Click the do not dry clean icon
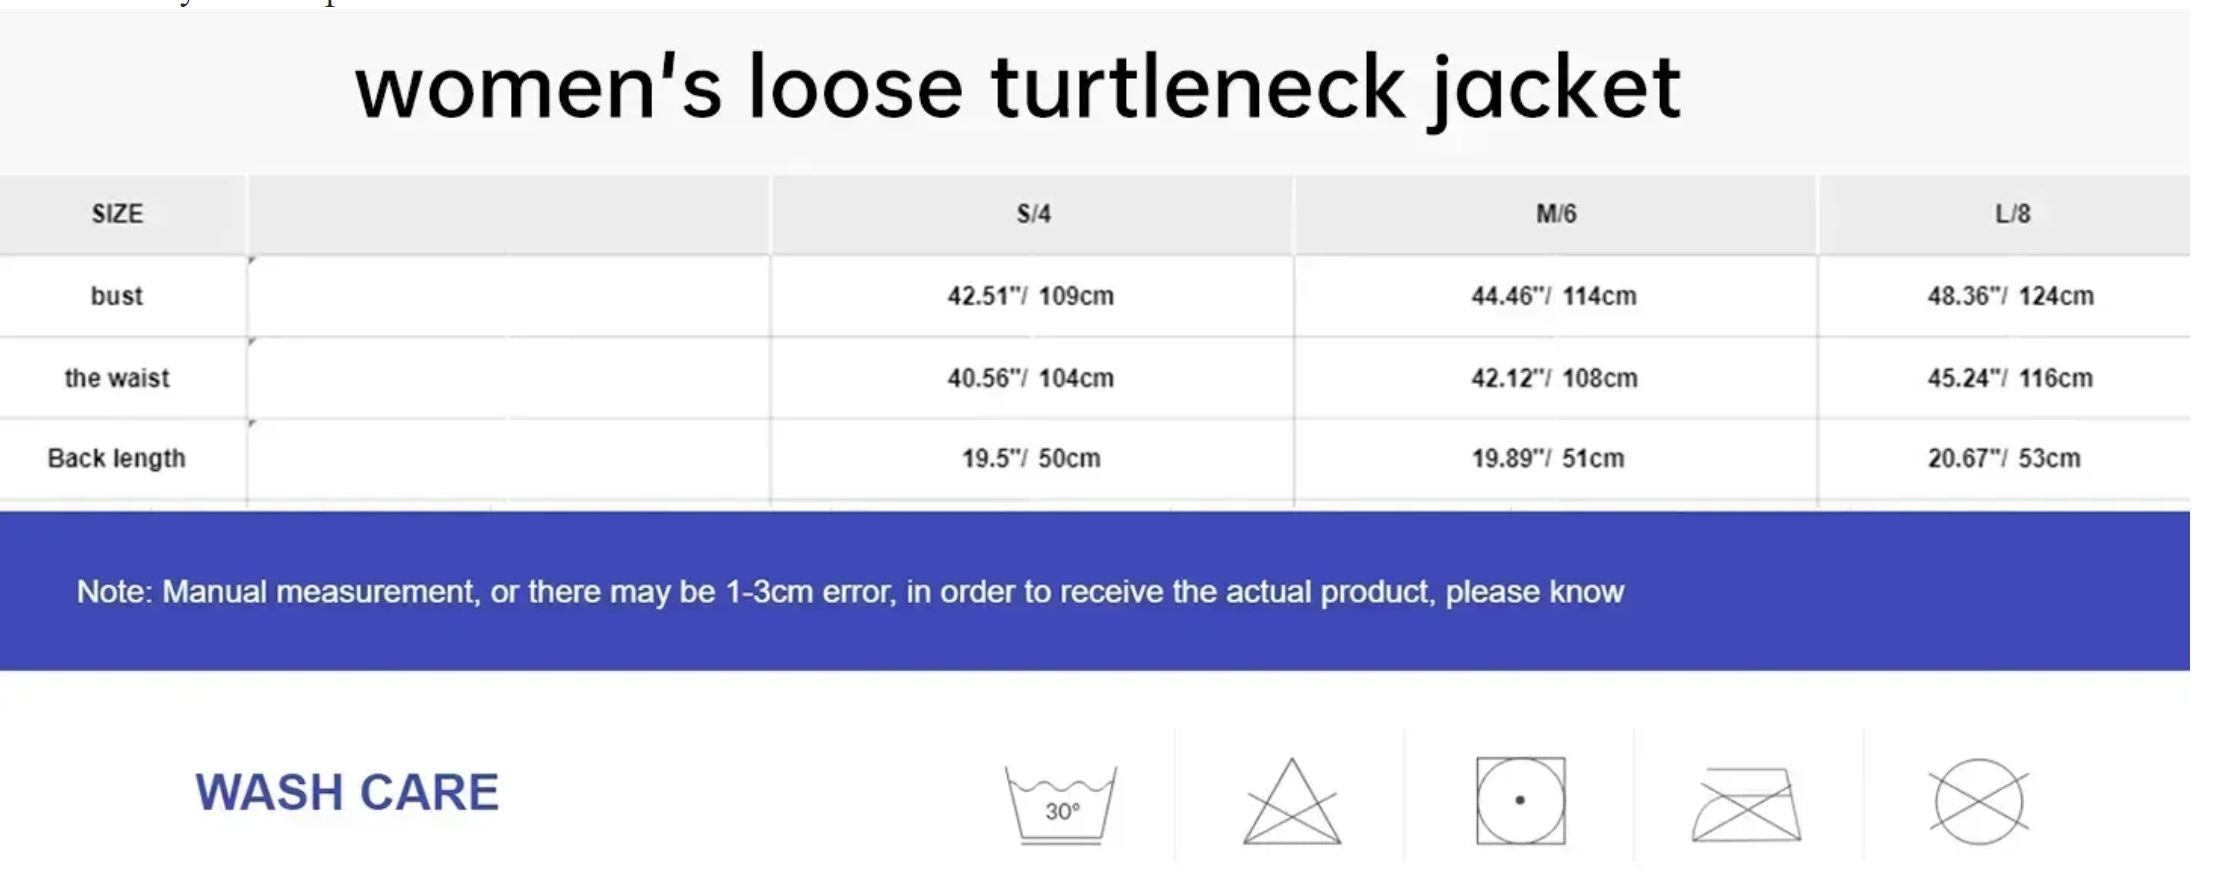Screen dimensions: 2213x882 coord(1978,802)
